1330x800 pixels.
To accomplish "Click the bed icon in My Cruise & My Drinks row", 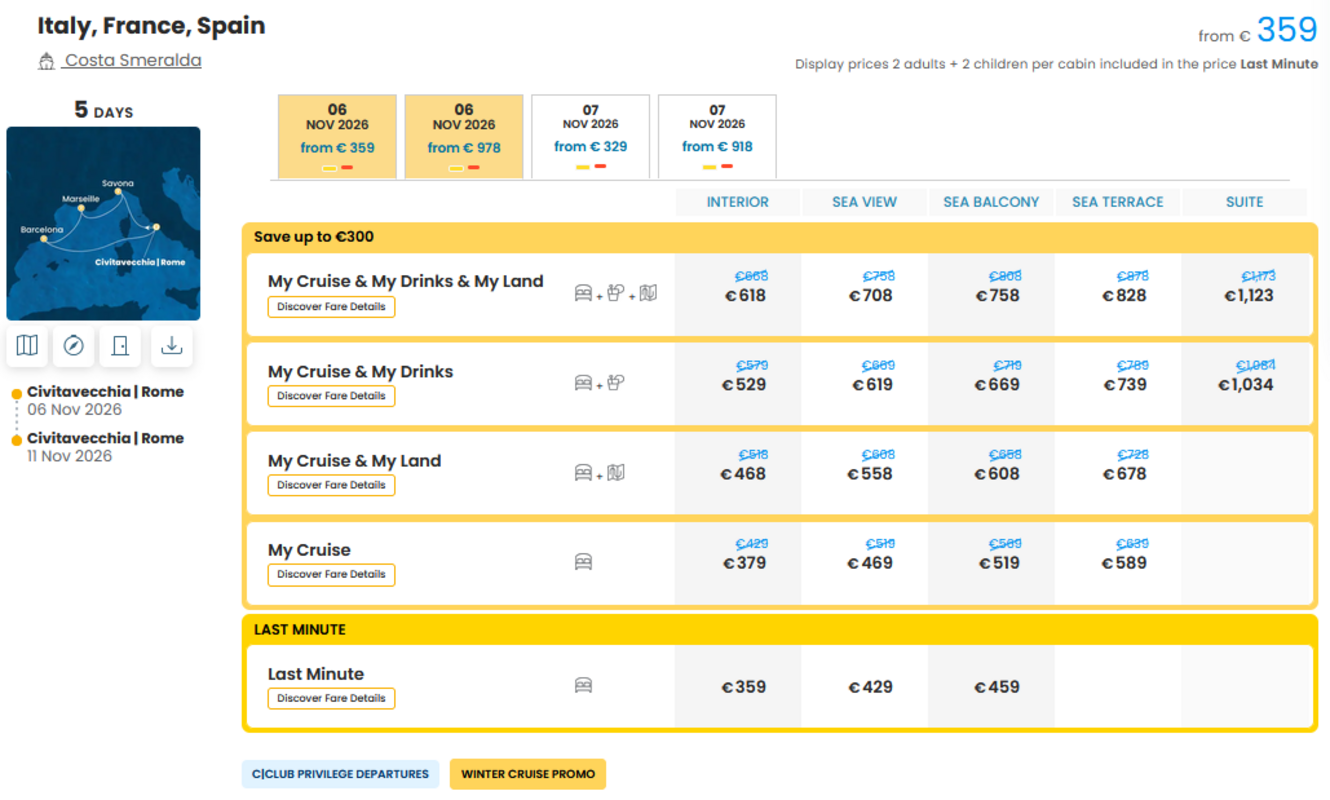I will [583, 383].
